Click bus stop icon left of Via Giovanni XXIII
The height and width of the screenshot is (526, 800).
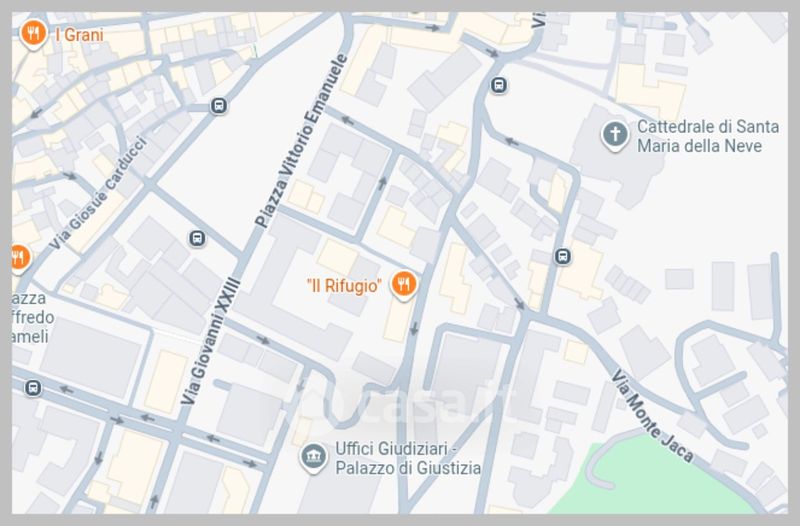pos(197,238)
